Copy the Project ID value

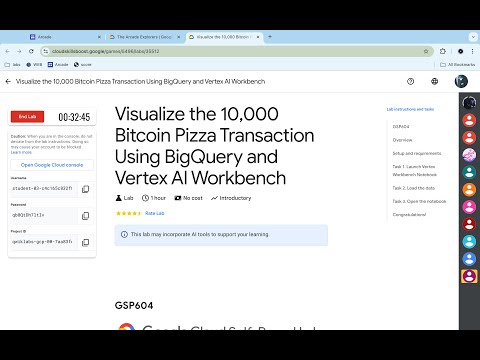(x=85, y=242)
